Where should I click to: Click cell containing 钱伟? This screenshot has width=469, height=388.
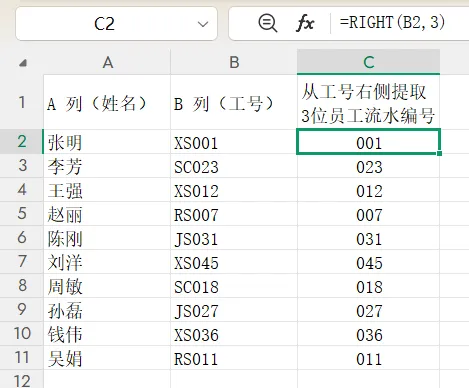point(107,334)
